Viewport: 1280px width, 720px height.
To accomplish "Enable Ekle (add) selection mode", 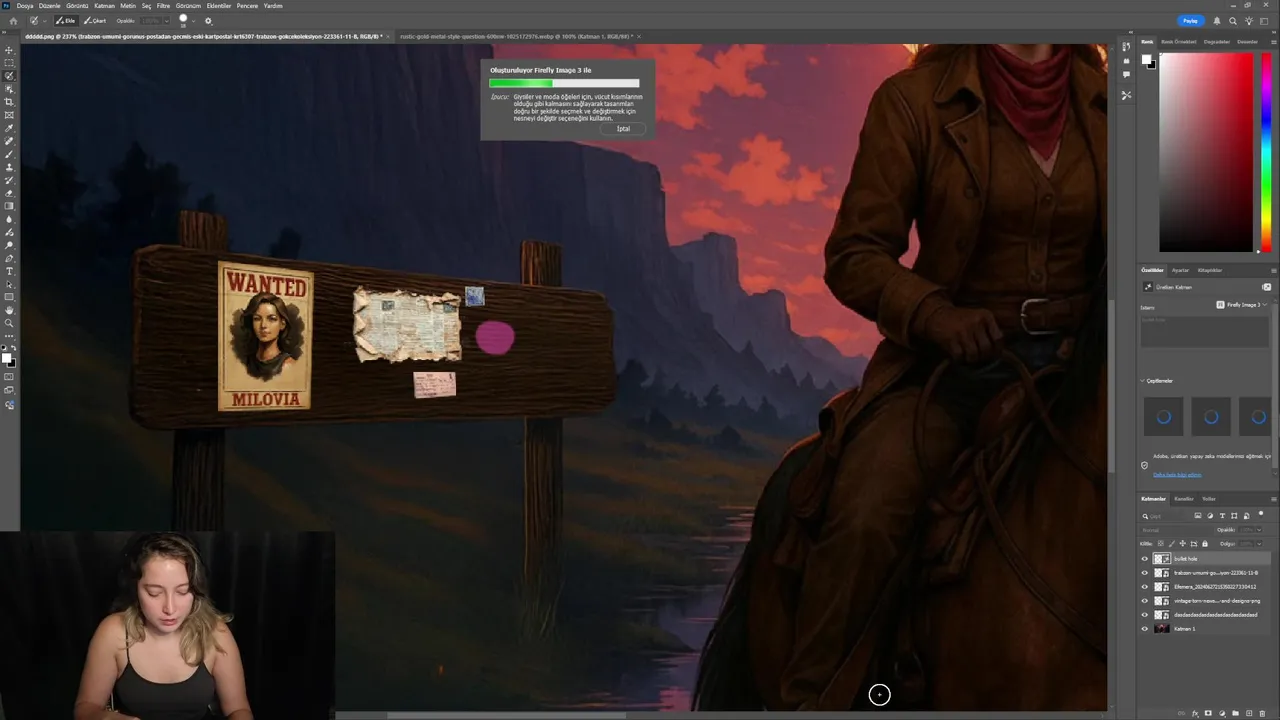I will 66,21.
